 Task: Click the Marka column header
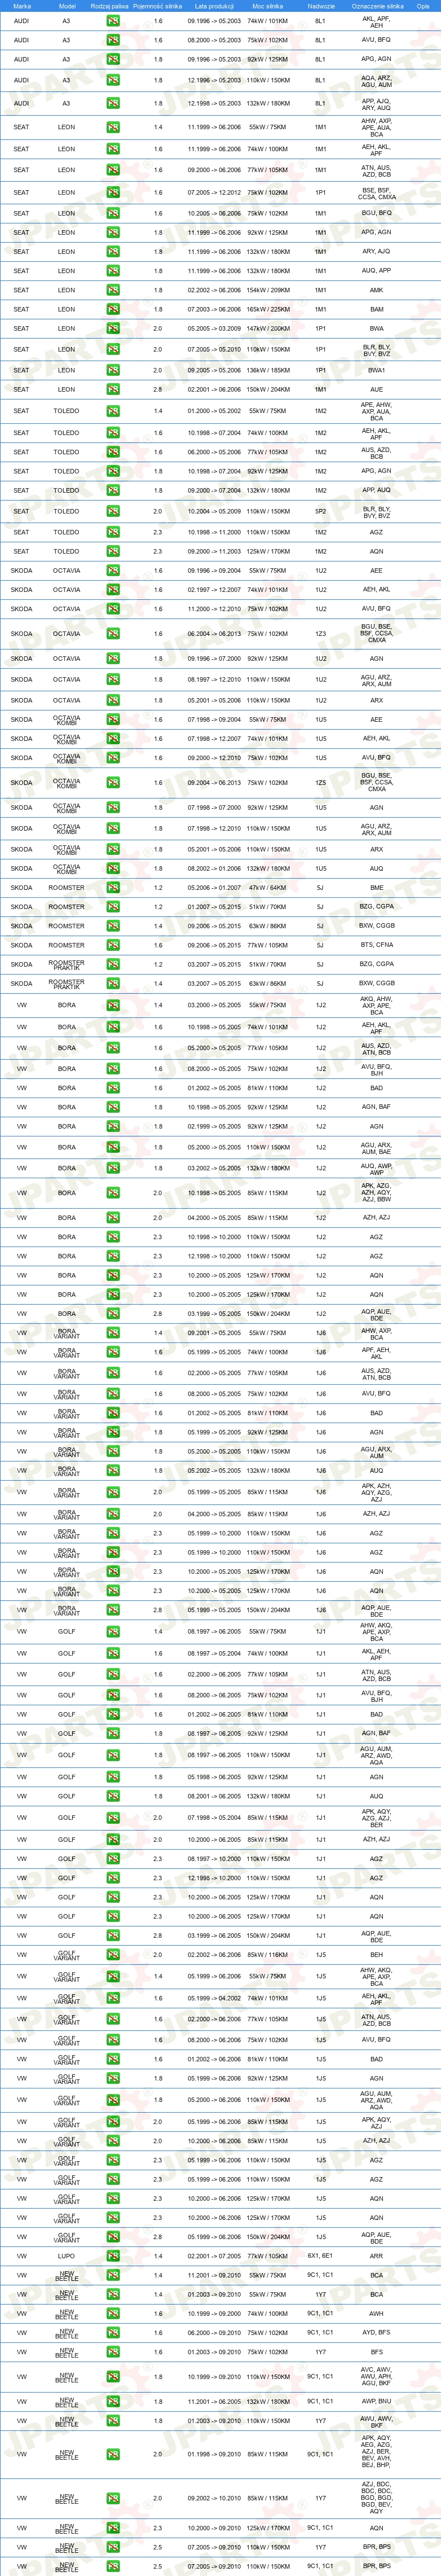pos(21,6)
